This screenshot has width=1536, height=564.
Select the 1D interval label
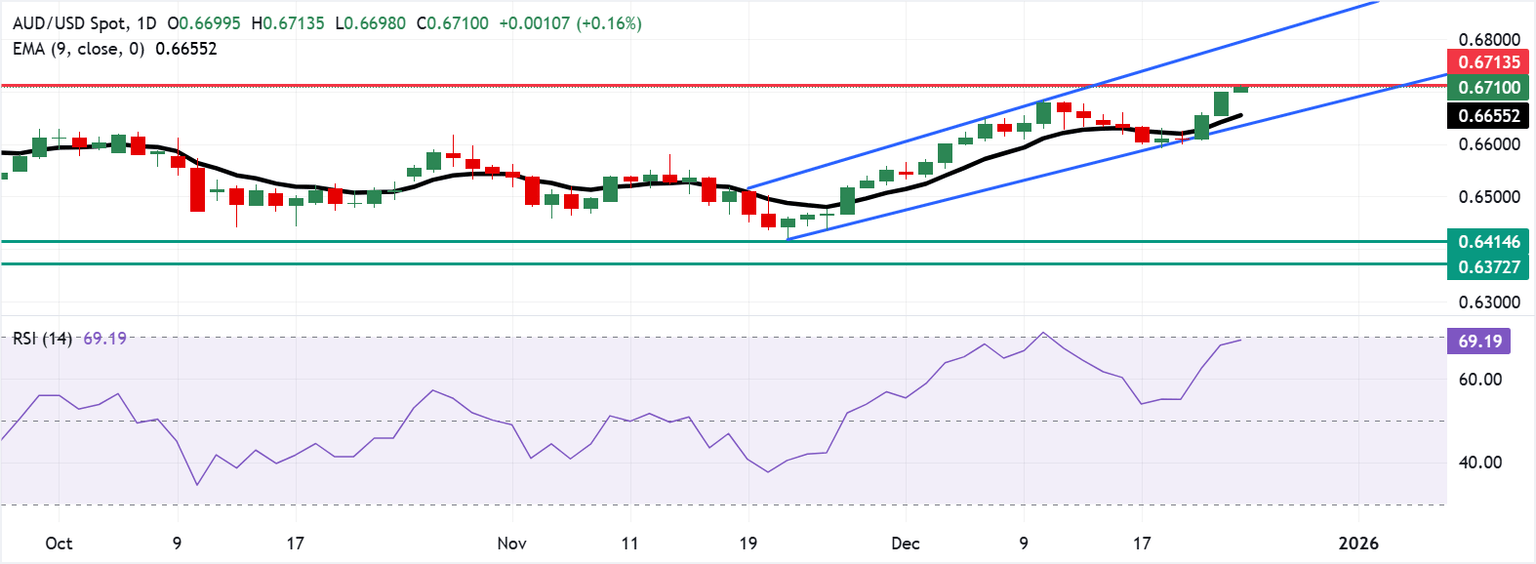[147, 23]
